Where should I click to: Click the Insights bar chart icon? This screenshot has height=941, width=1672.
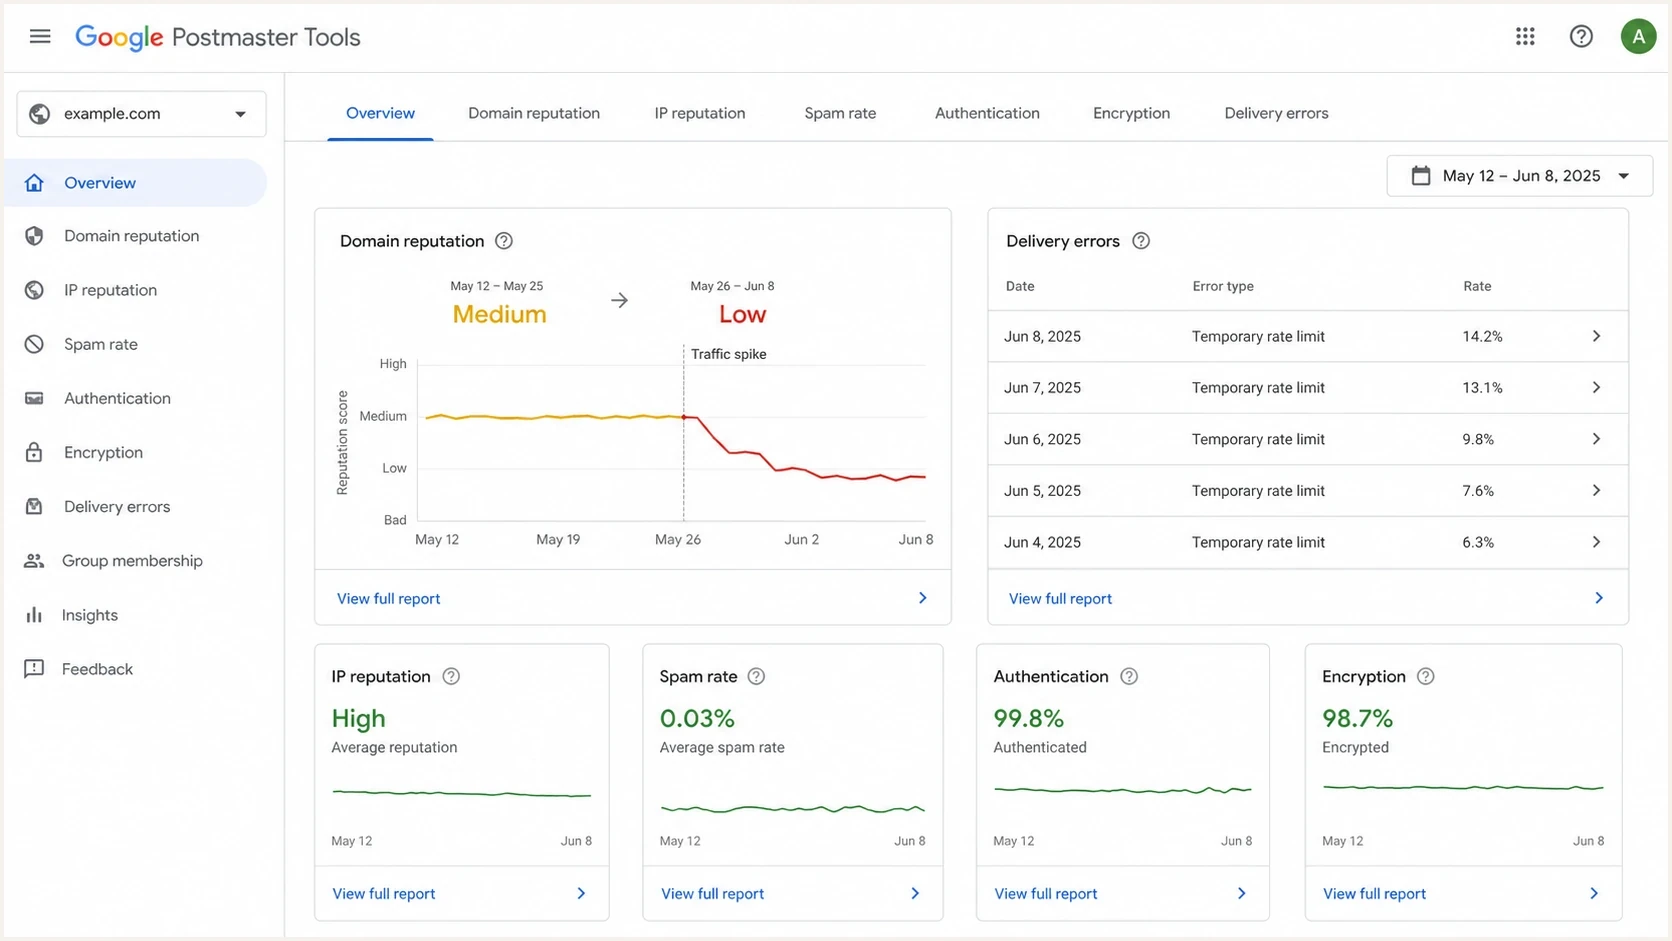tap(34, 615)
